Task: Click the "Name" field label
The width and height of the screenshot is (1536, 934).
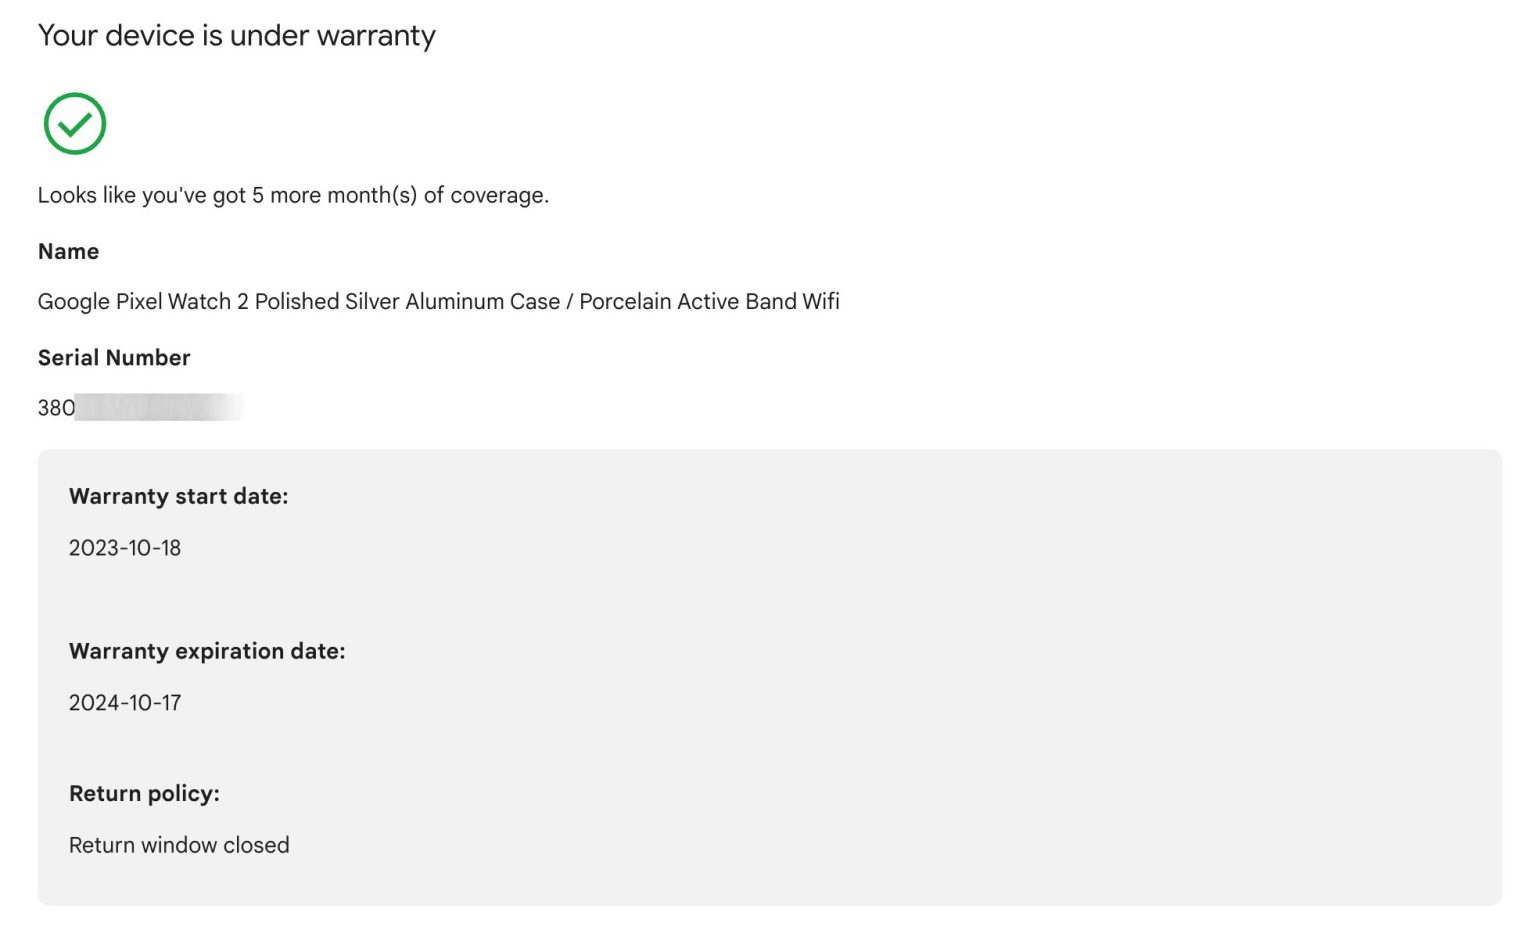Action: click(68, 252)
